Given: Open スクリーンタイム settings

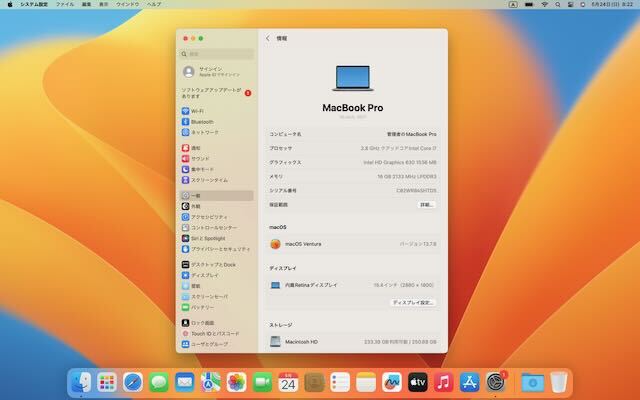Looking at the screenshot, I should pos(217,180).
